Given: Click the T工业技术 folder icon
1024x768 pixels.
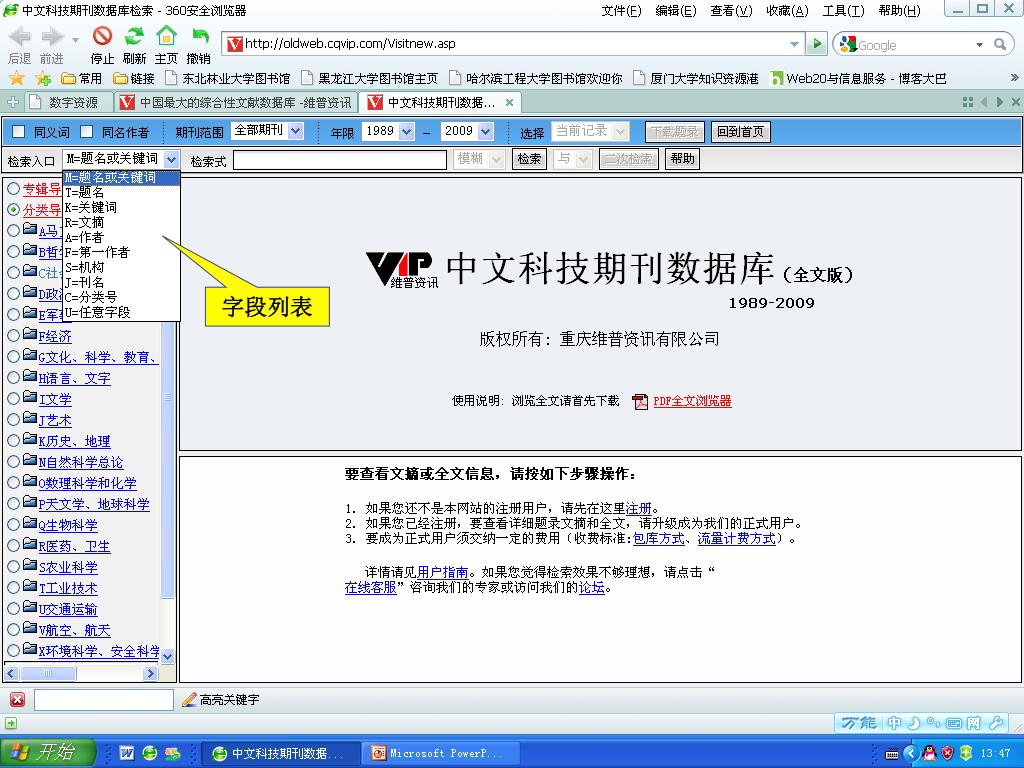Looking at the screenshot, I should 29,586.
